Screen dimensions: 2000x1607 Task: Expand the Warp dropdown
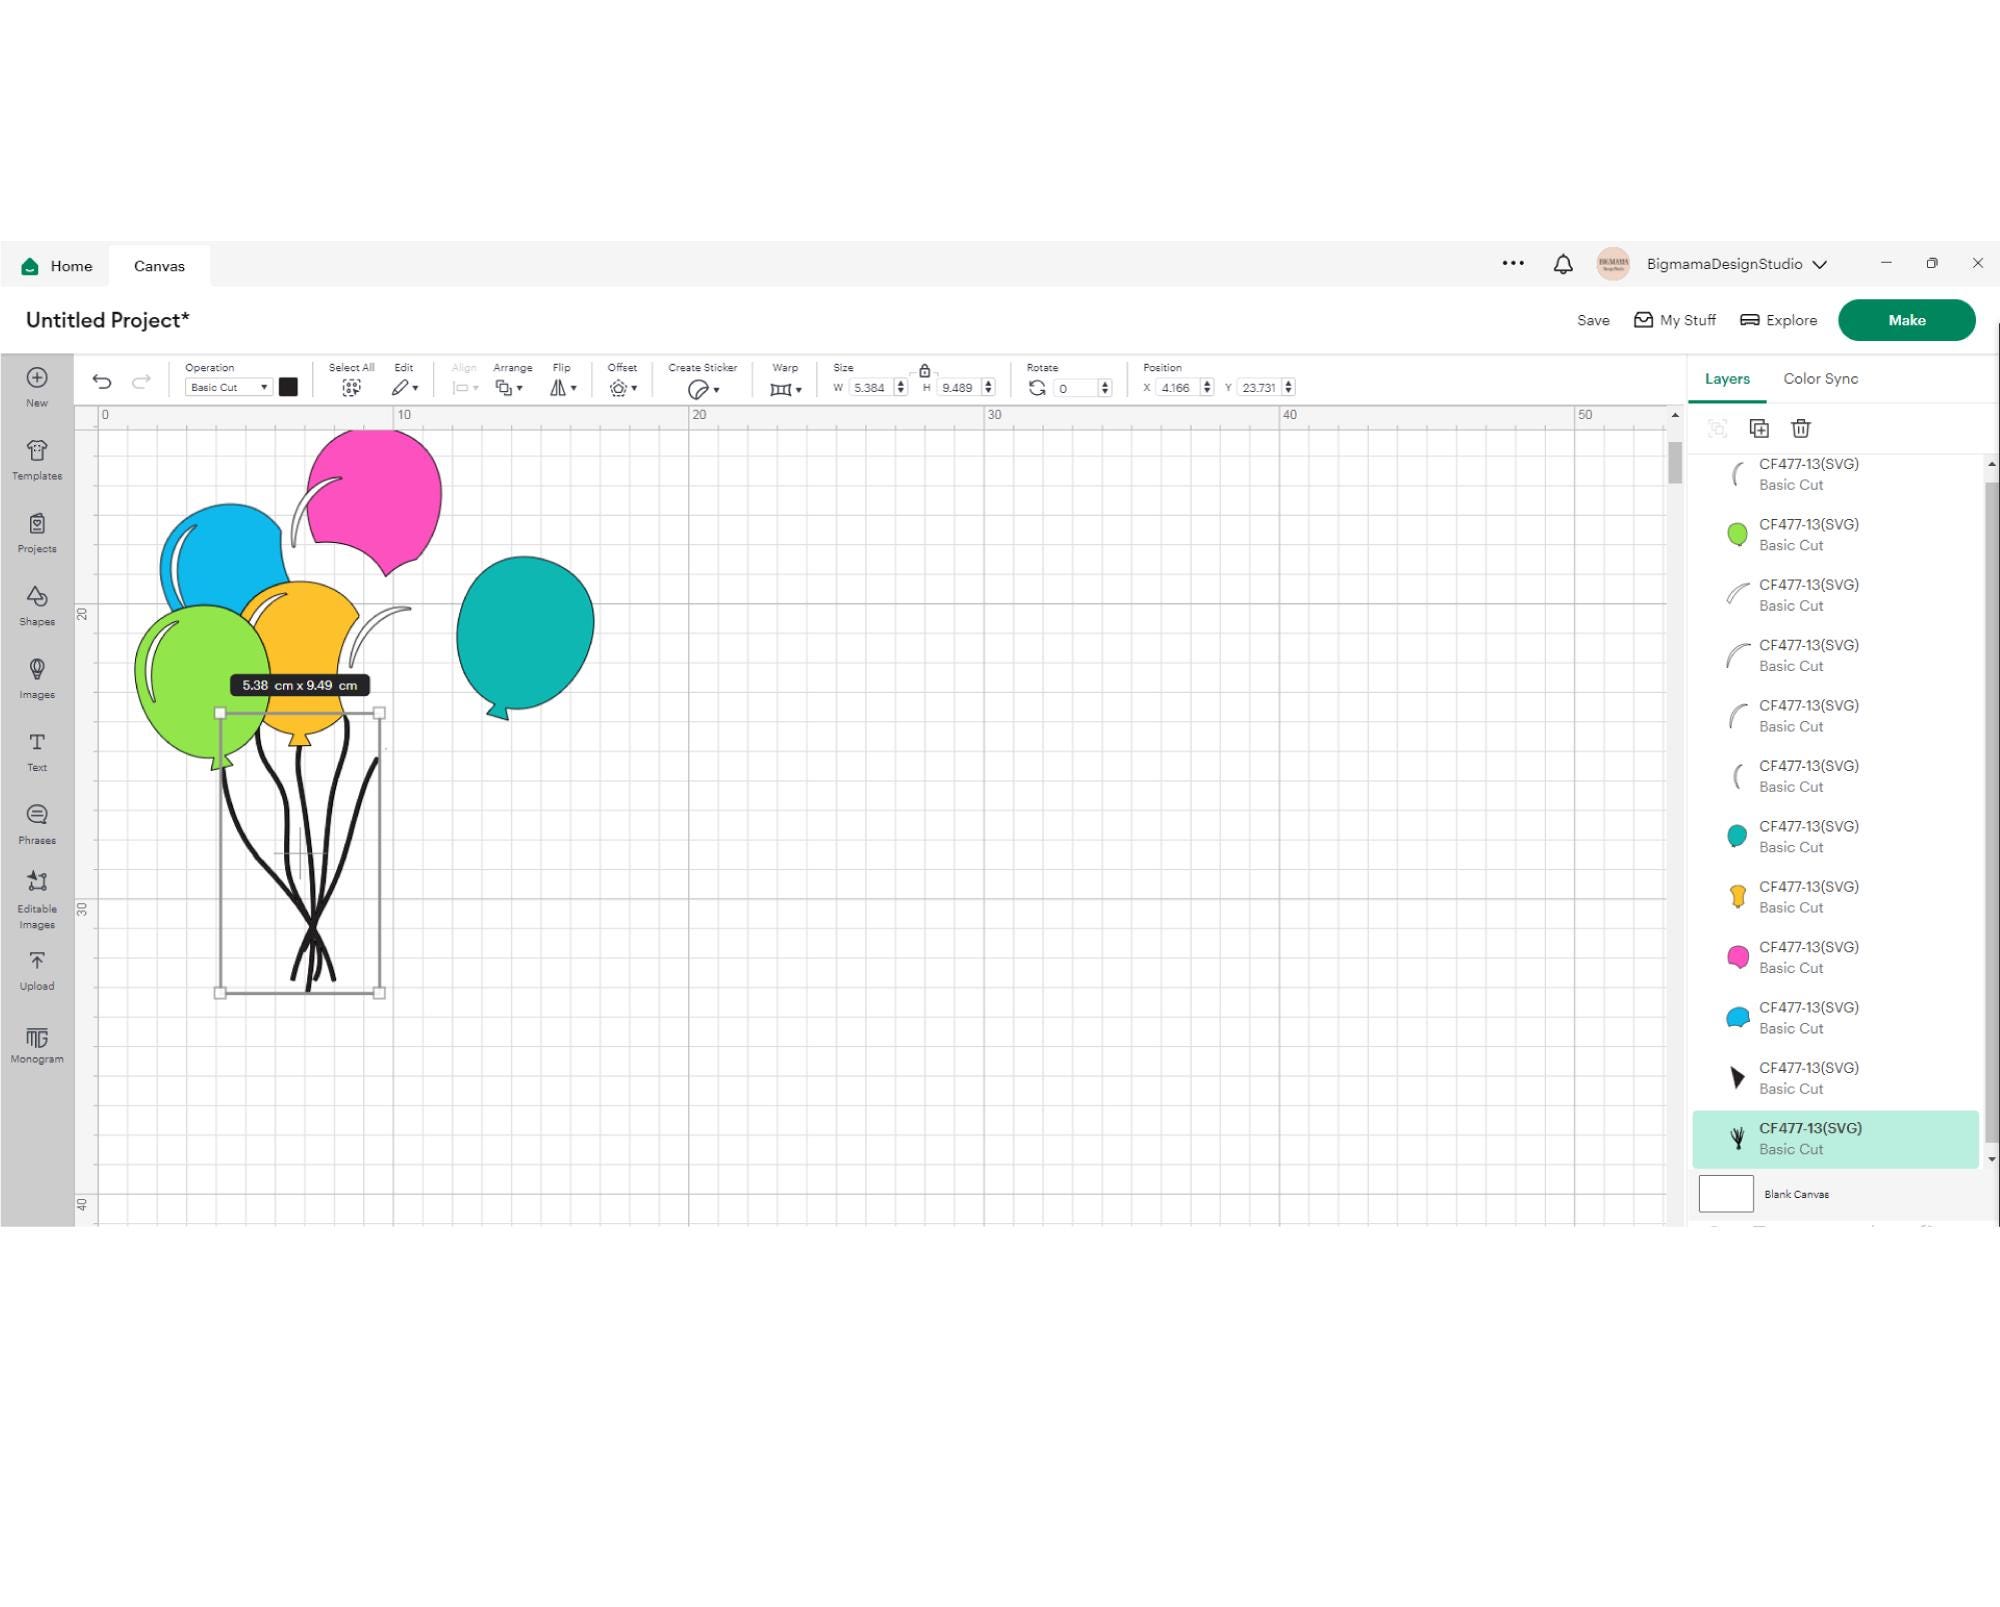pos(786,389)
